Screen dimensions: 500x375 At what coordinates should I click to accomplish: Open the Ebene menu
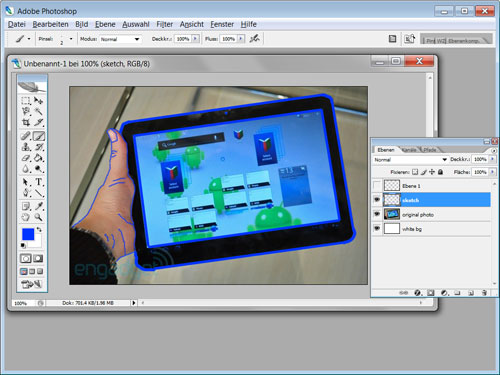click(x=105, y=24)
